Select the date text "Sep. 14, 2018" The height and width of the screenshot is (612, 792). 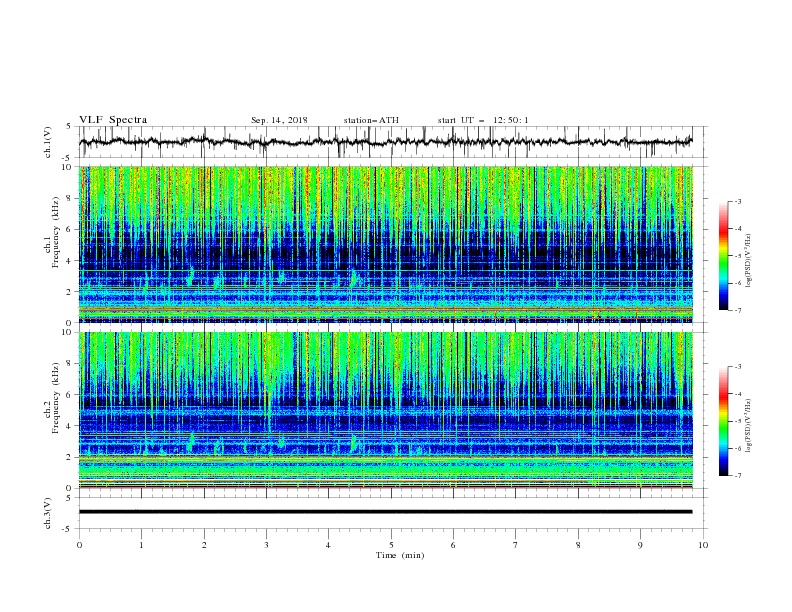click(279, 120)
